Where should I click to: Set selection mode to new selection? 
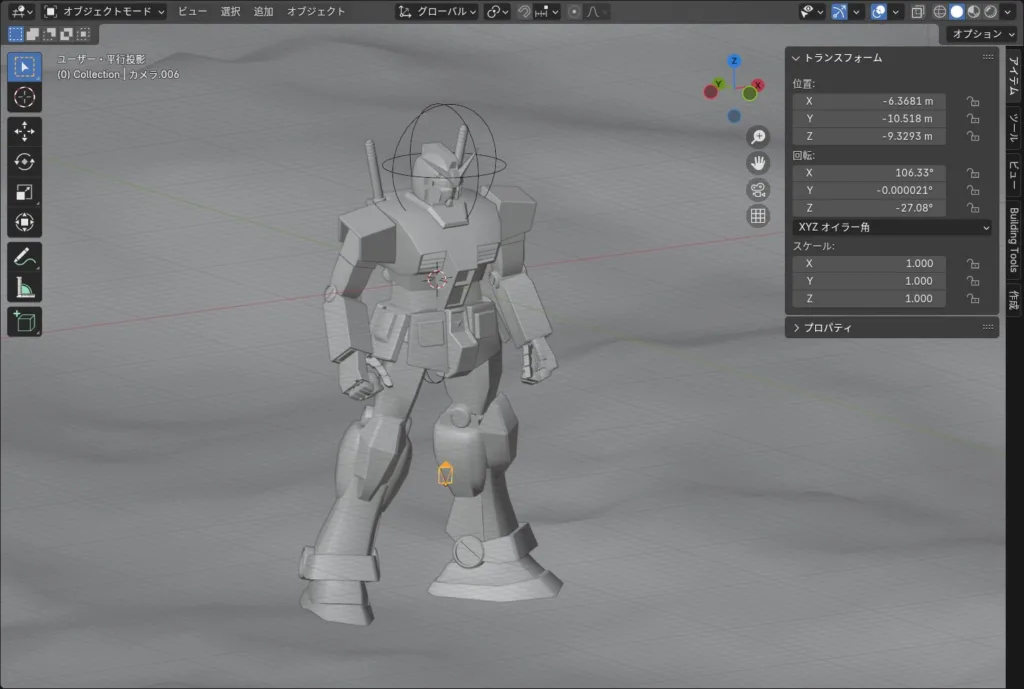15,34
